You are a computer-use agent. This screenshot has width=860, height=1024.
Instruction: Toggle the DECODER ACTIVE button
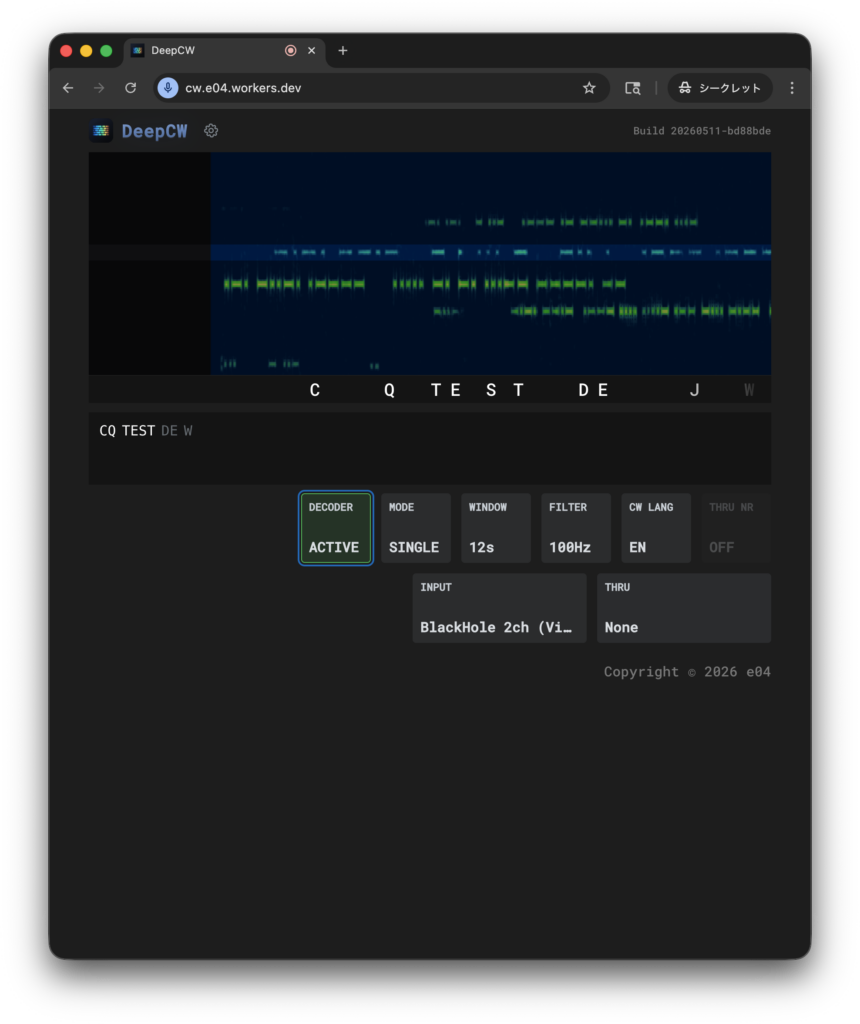336,528
